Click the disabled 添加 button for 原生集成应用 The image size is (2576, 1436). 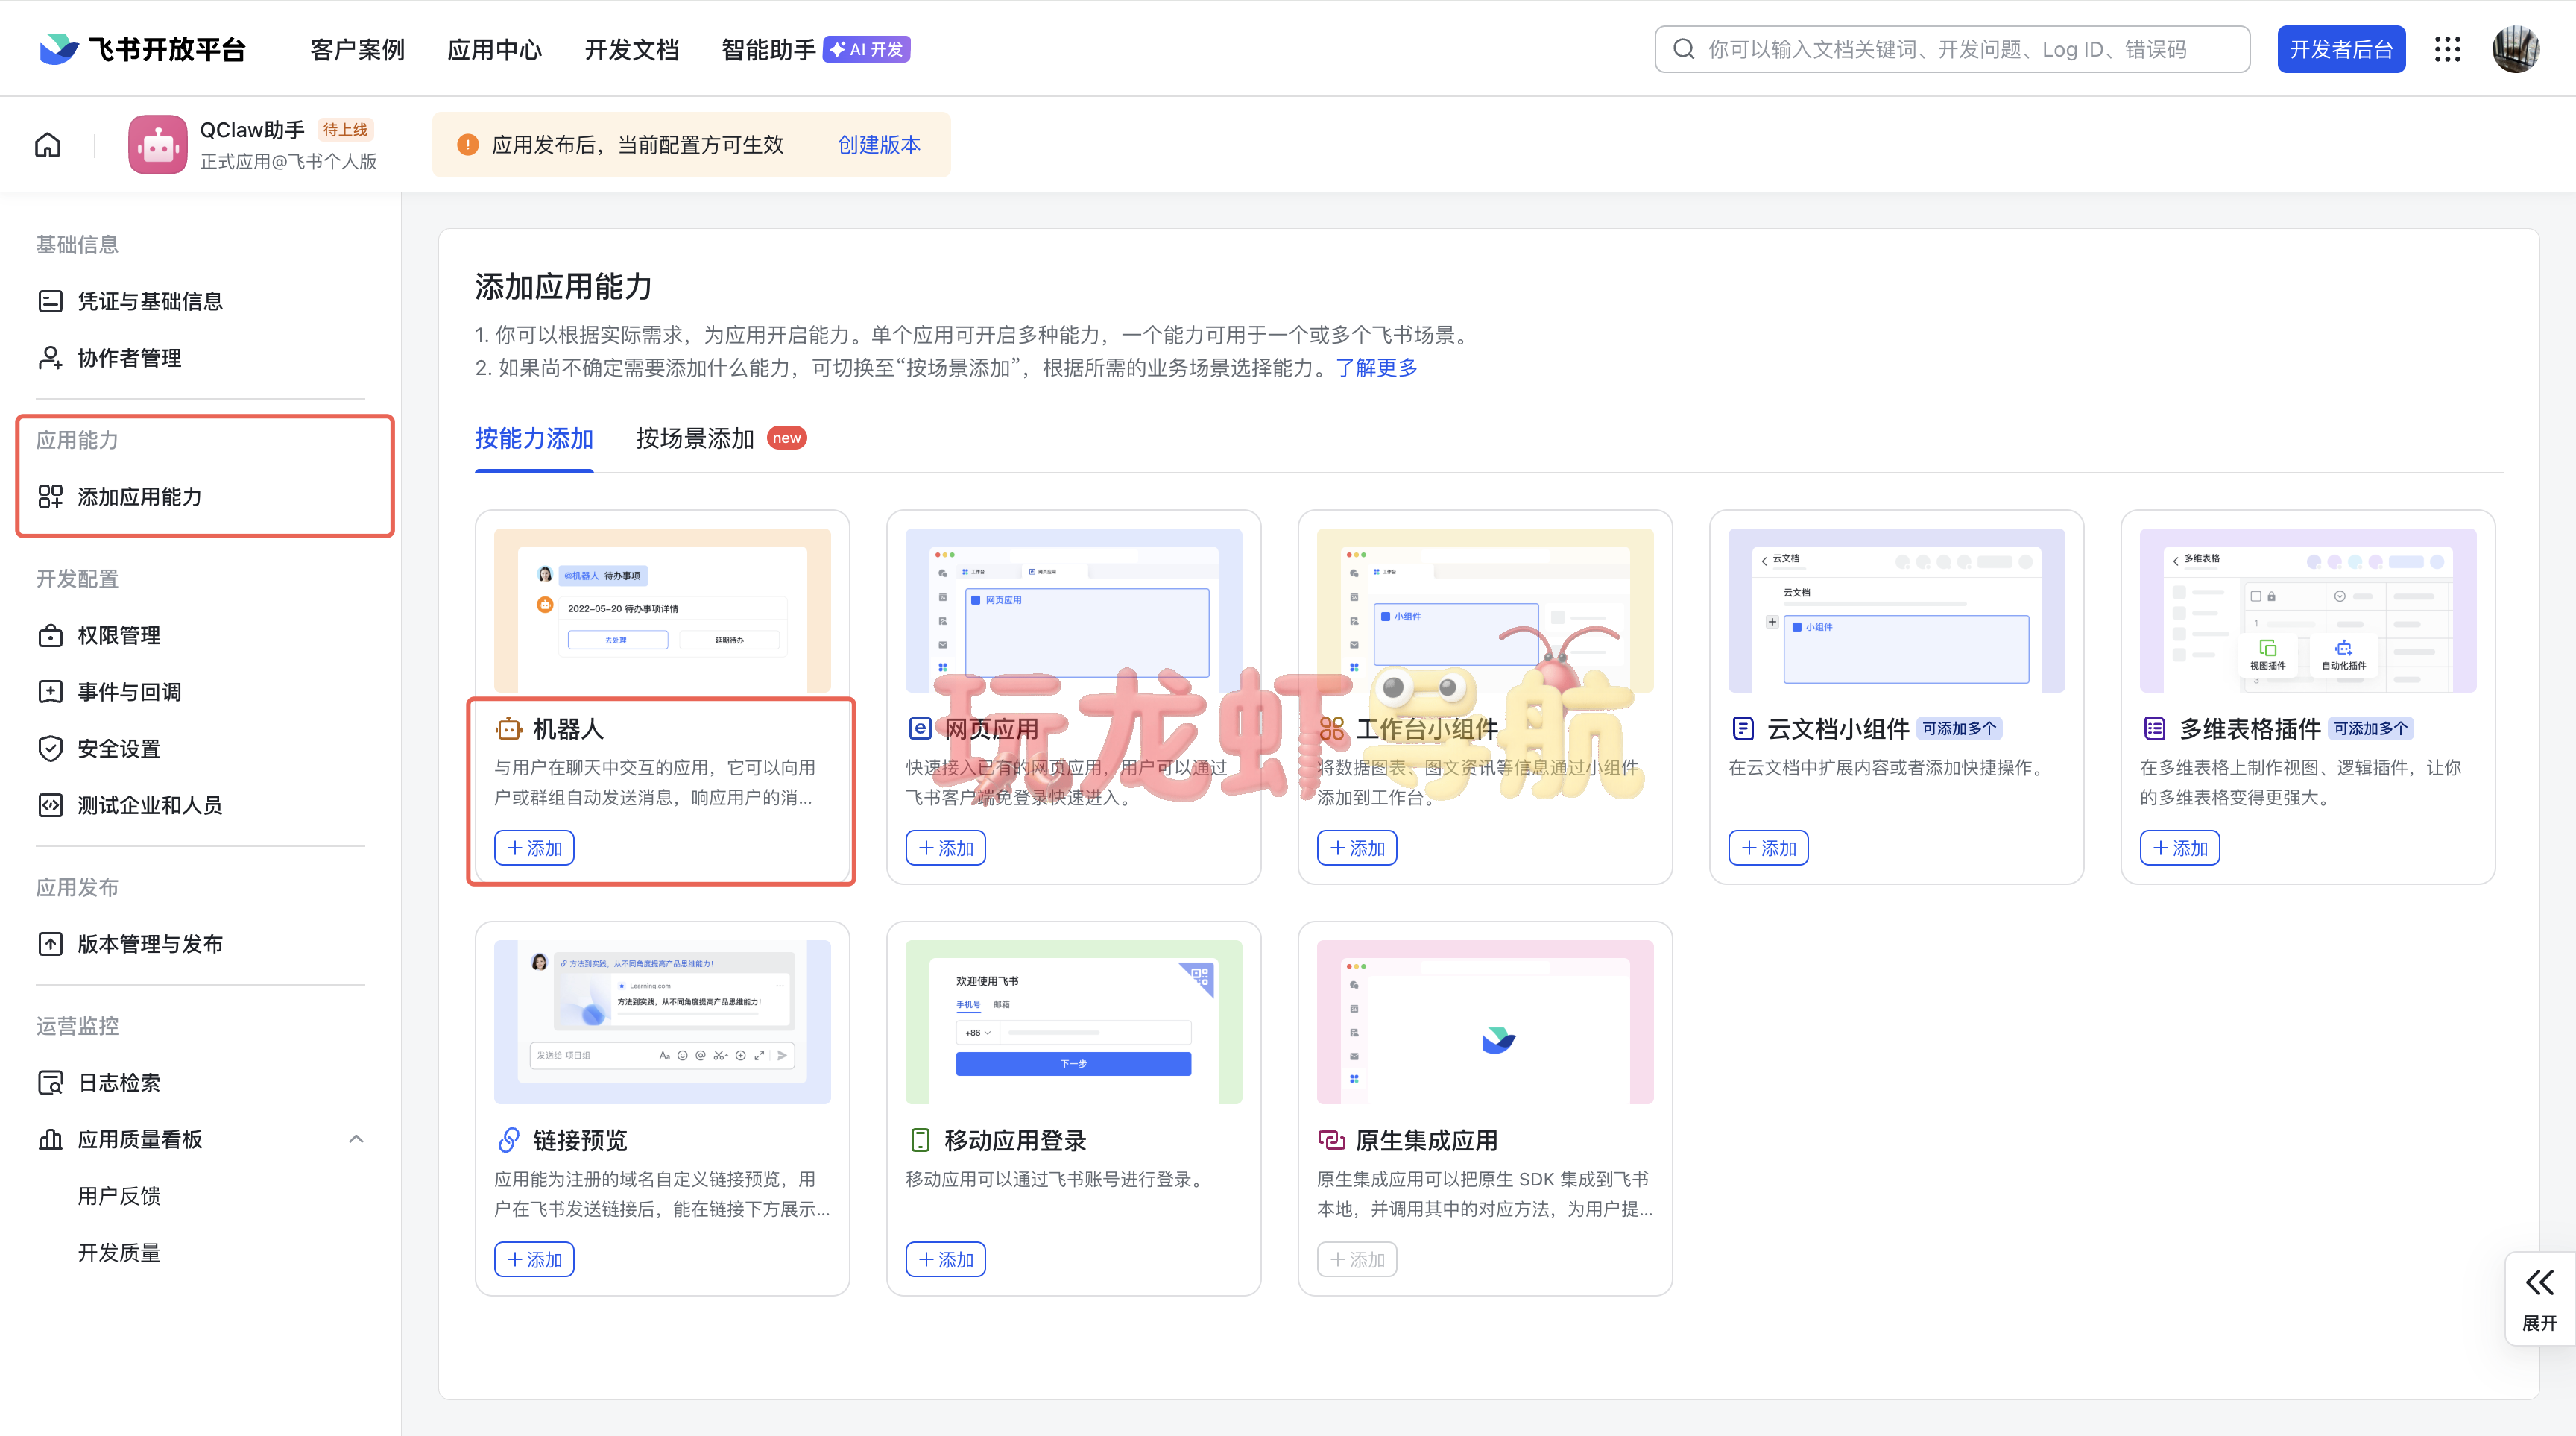pos(1356,1259)
